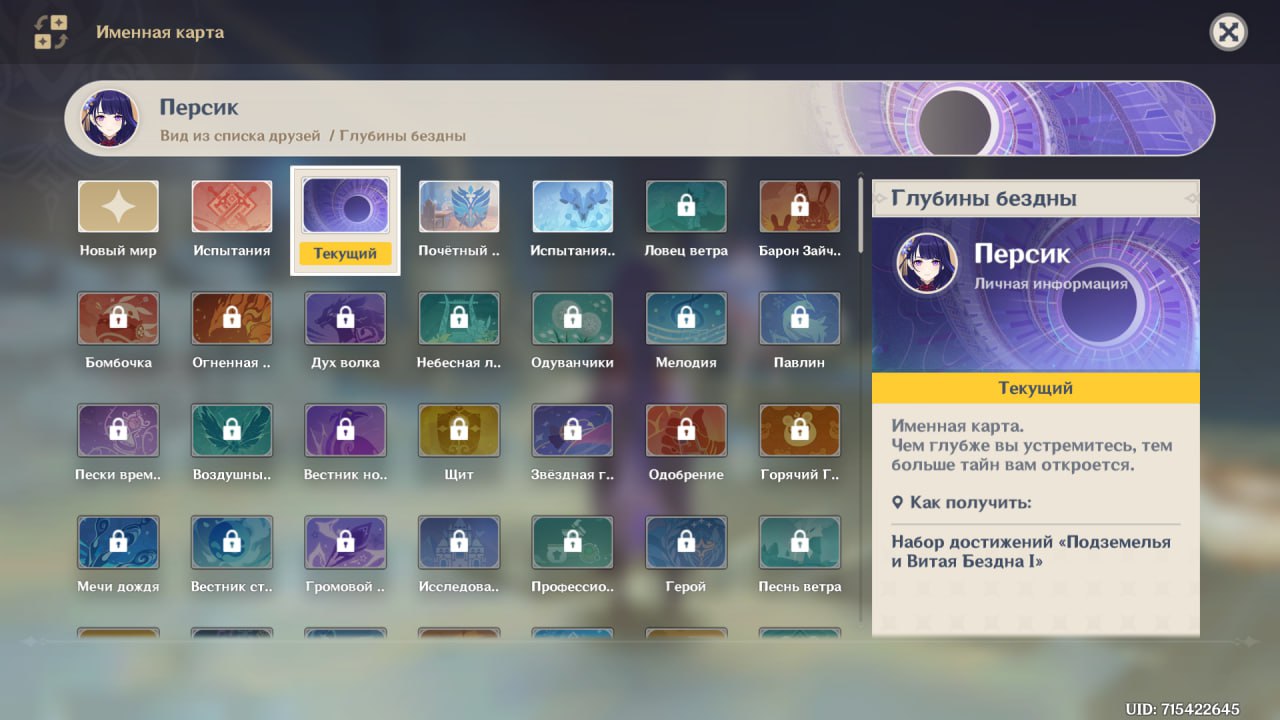Screen dimensions: 1280x720
Task: Click the avatar in the top preview banner
Action: (x=110, y=118)
